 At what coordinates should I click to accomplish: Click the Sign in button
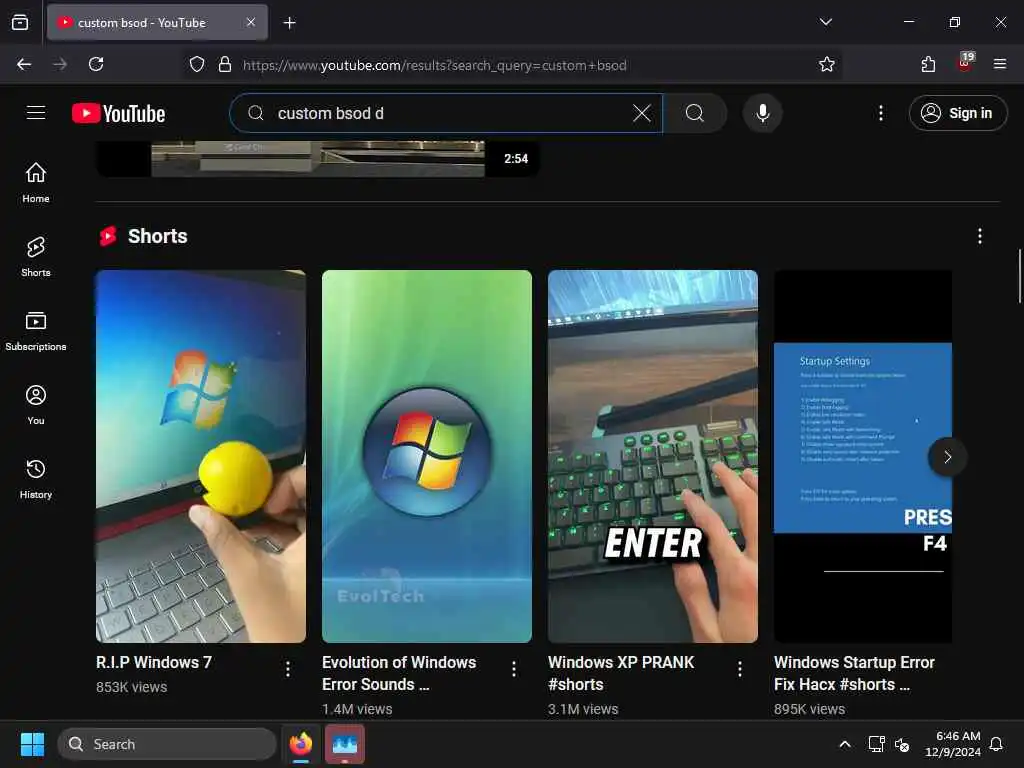point(957,113)
